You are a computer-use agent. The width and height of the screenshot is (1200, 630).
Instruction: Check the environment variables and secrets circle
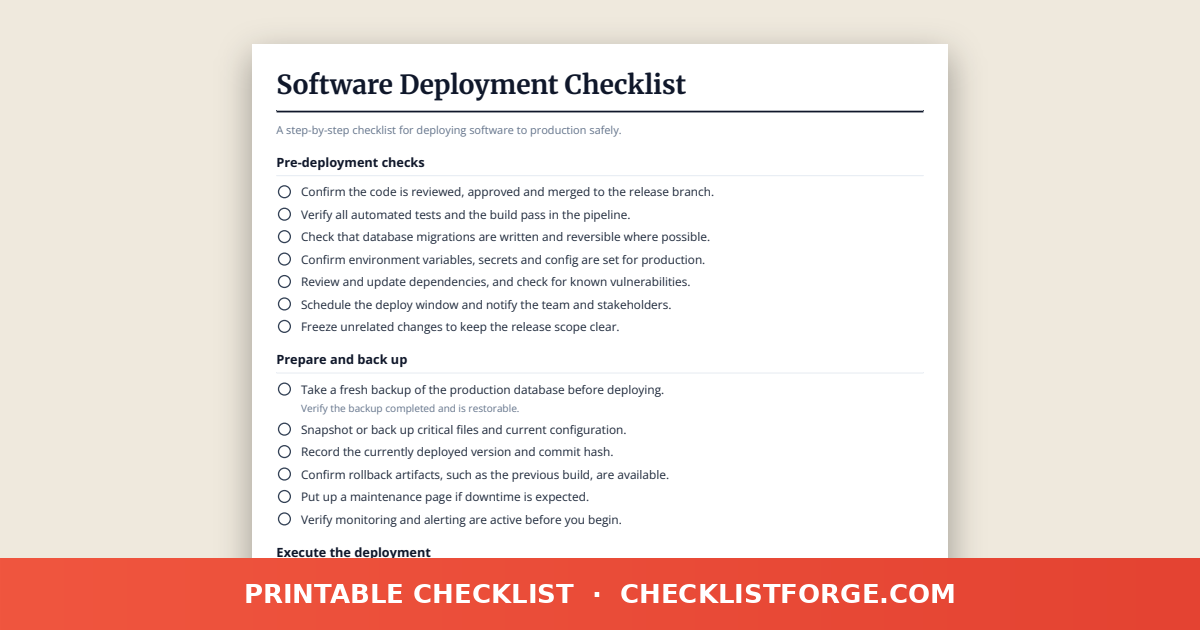pyautogui.click(x=284, y=259)
